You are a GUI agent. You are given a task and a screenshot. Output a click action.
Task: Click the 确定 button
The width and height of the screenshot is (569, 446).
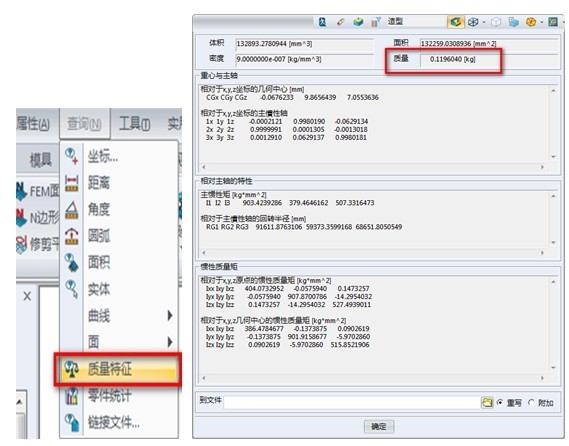click(x=379, y=426)
